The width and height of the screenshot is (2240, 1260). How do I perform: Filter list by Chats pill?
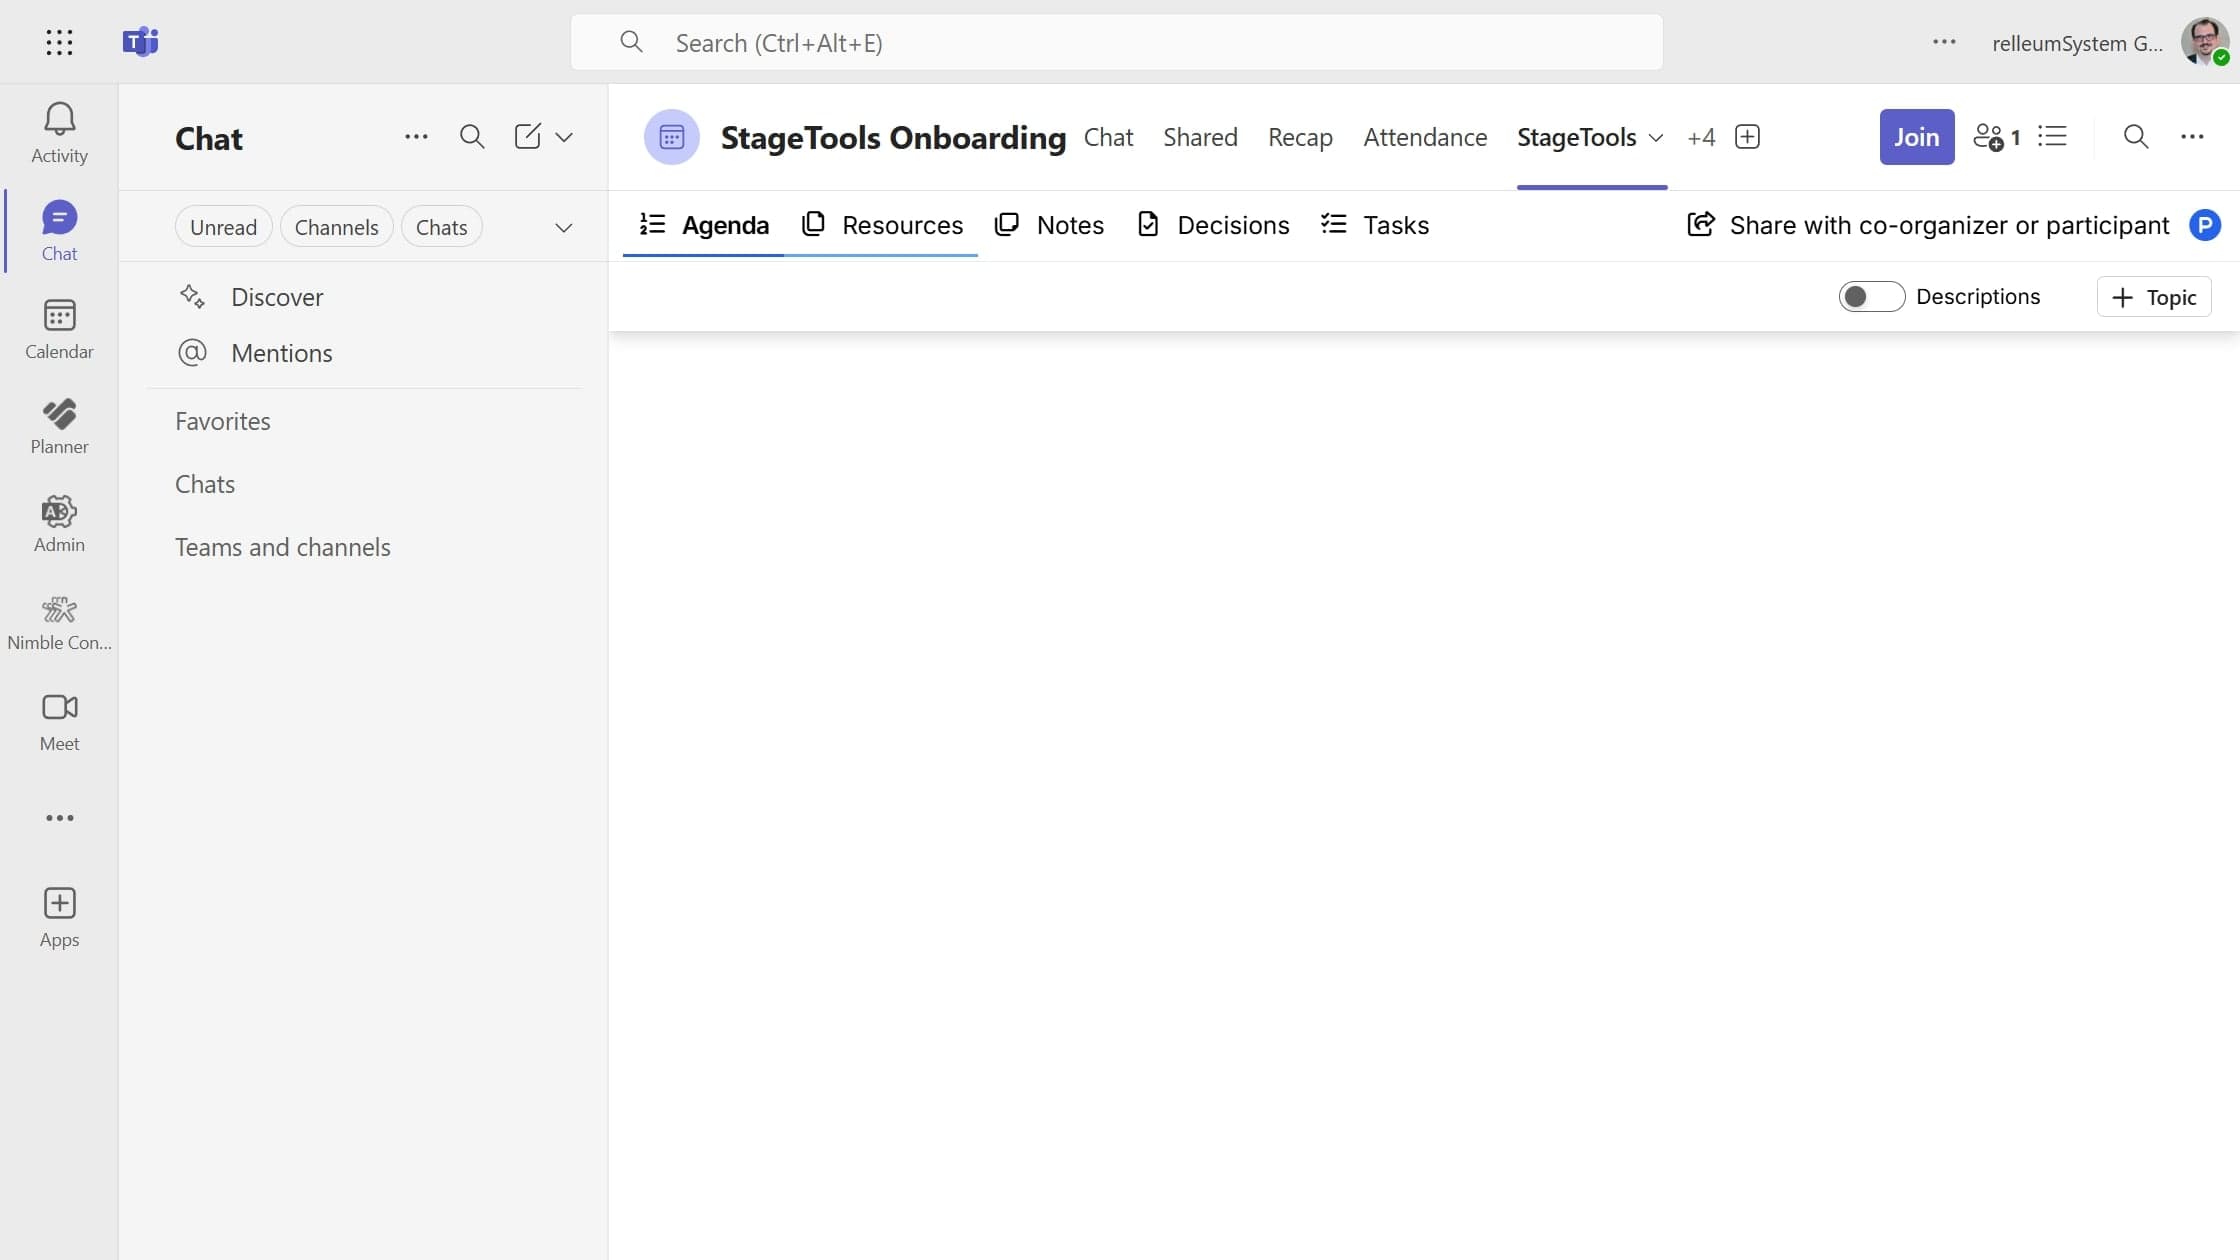(x=441, y=227)
